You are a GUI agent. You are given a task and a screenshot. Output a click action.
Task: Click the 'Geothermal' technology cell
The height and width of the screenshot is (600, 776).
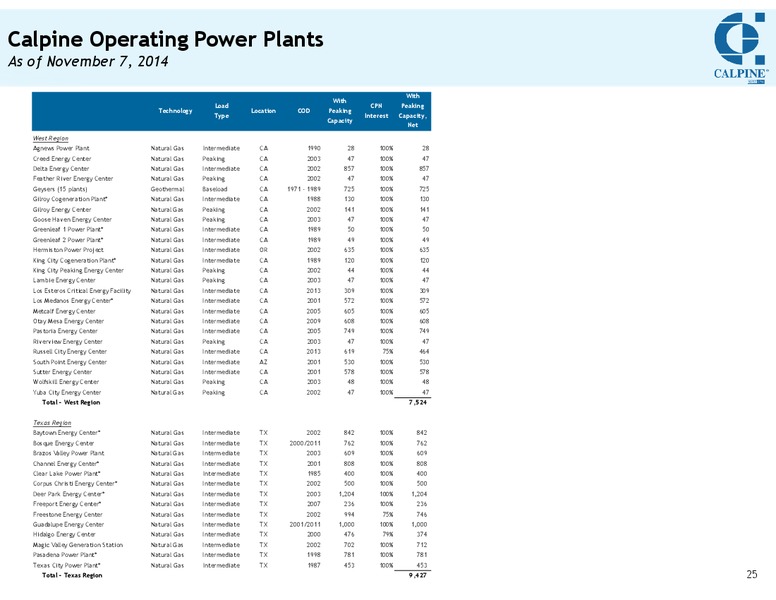tap(167, 189)
